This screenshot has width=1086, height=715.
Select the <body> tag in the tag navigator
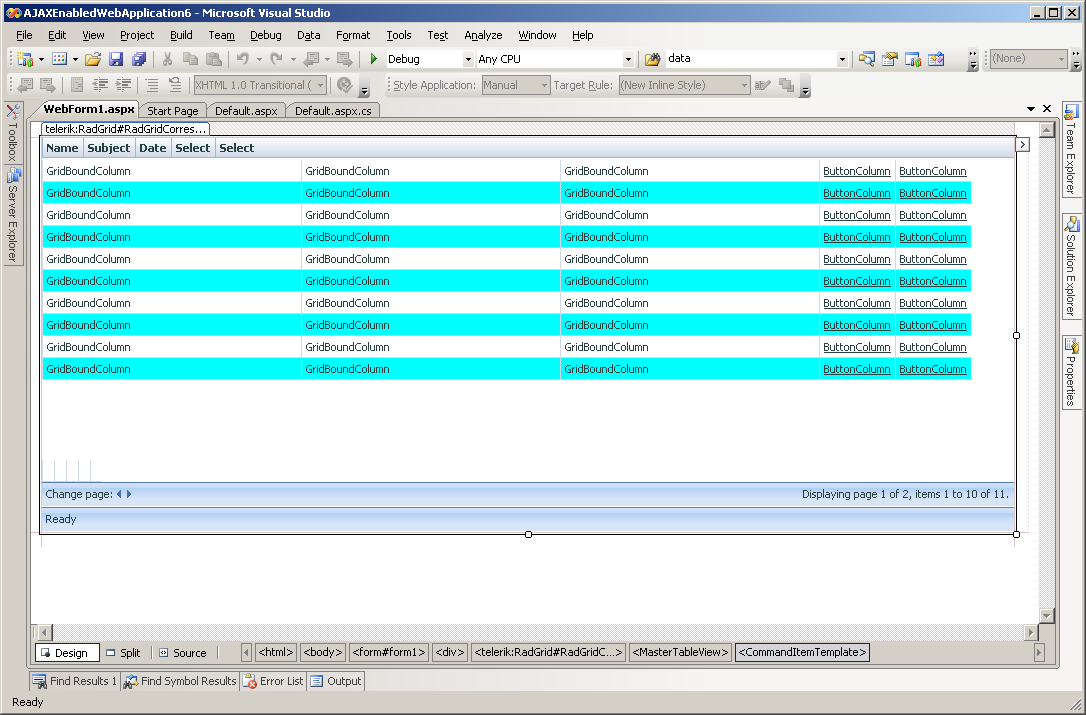[x=323, y=653]
